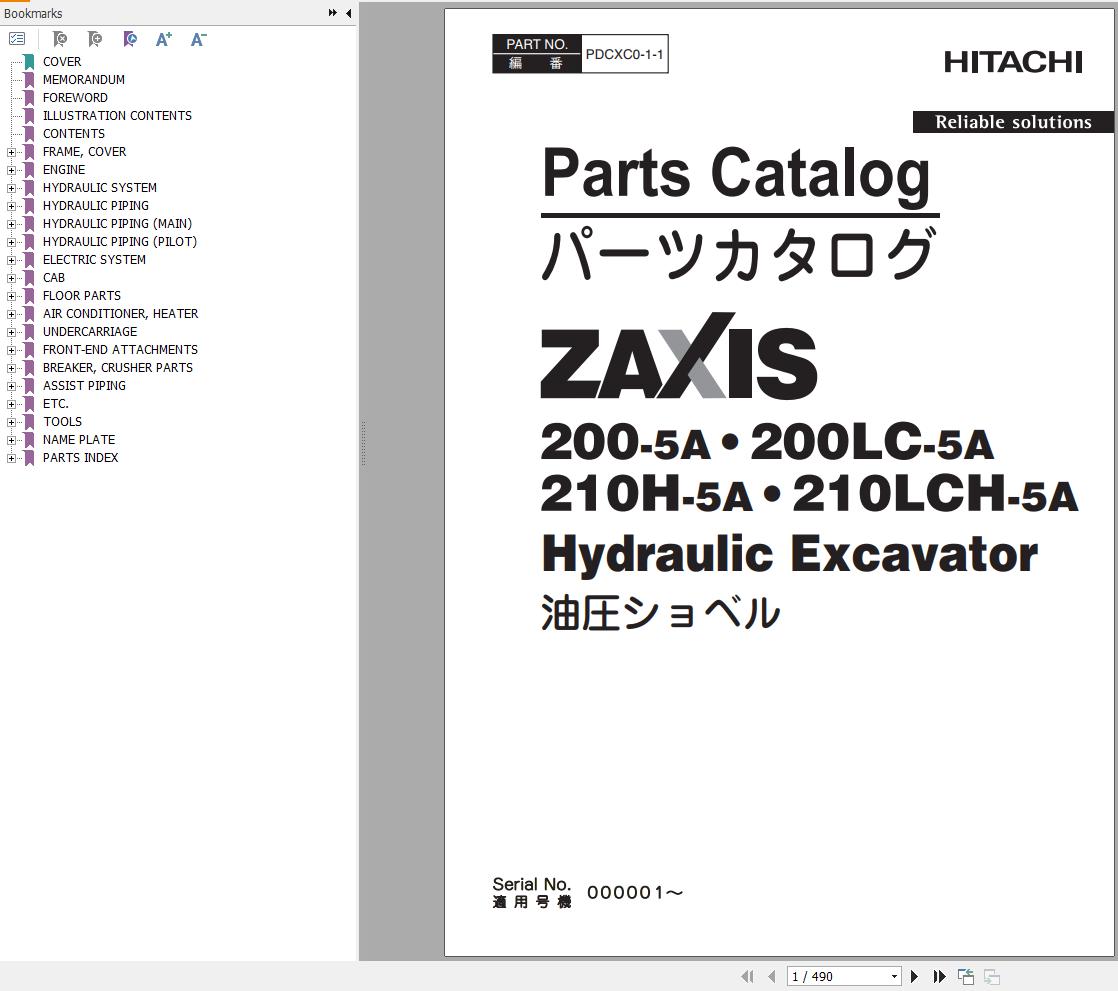
Task: Click the part number PDCXC0-1-1 text
Action: pyautogui.click(x=624, y=54)
